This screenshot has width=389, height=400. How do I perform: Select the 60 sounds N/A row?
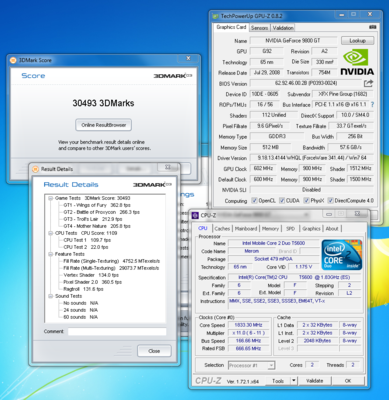(81, 317)
